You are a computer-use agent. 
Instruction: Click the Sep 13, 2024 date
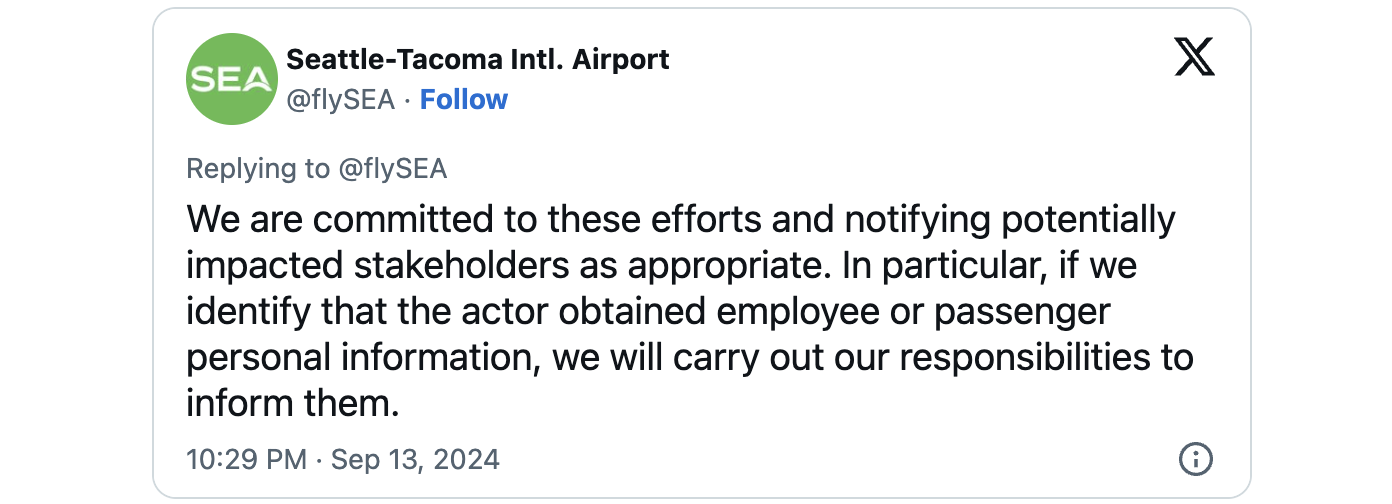tap(415, 460)
